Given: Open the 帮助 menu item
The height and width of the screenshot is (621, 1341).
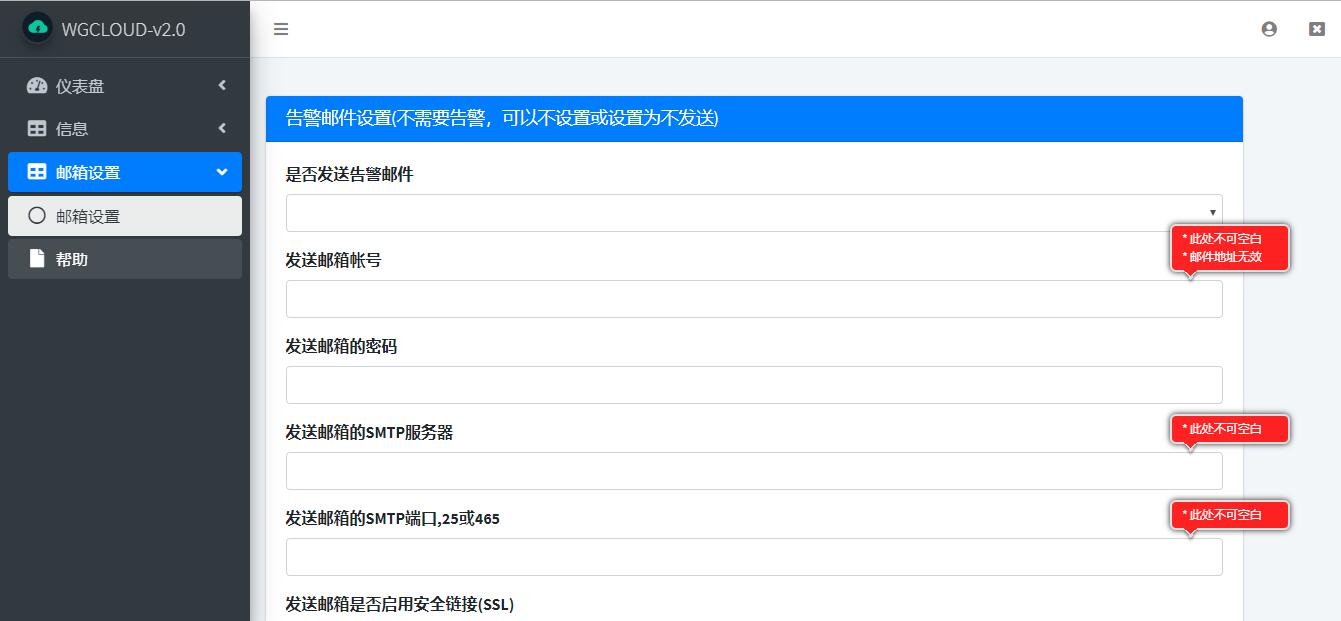Looking at the screenshot, I should pyautogui.click(x=125, y=259).
